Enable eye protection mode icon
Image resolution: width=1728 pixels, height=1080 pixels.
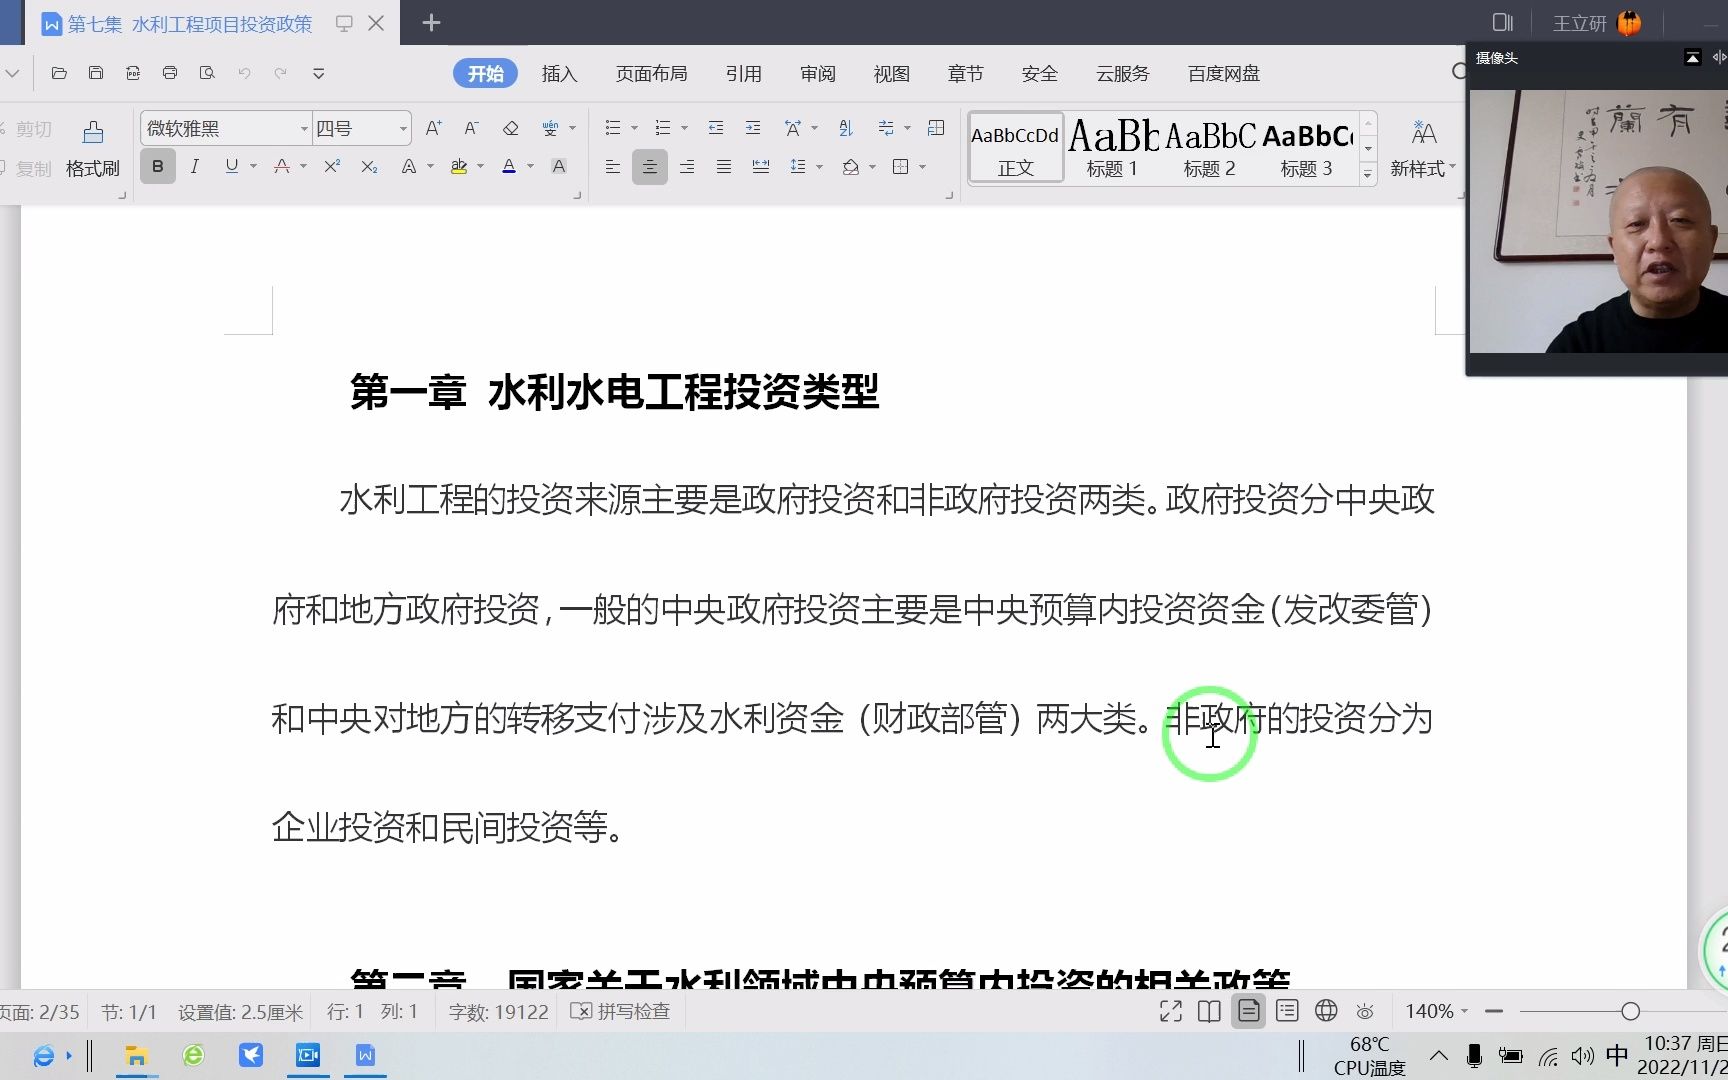tap(1364, 1011)
